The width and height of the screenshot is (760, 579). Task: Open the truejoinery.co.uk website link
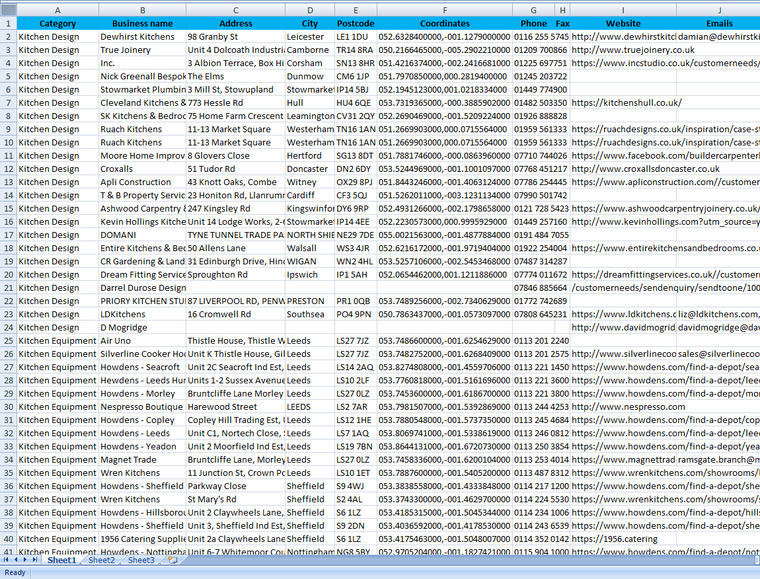[x=633, y=50]
